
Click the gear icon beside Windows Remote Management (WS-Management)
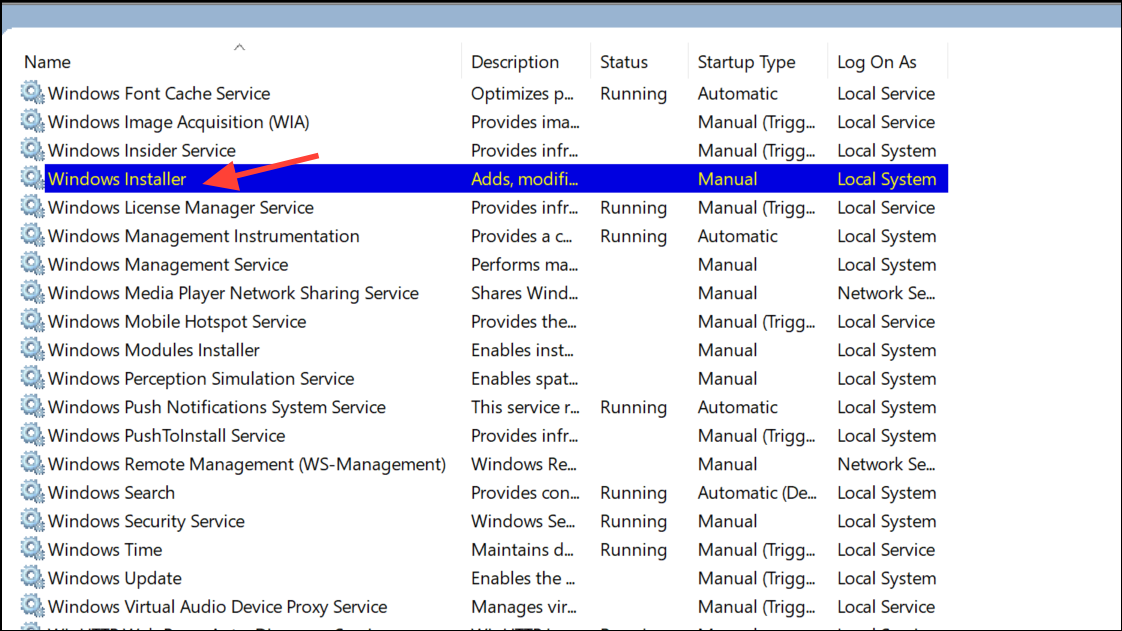[32, 464]
